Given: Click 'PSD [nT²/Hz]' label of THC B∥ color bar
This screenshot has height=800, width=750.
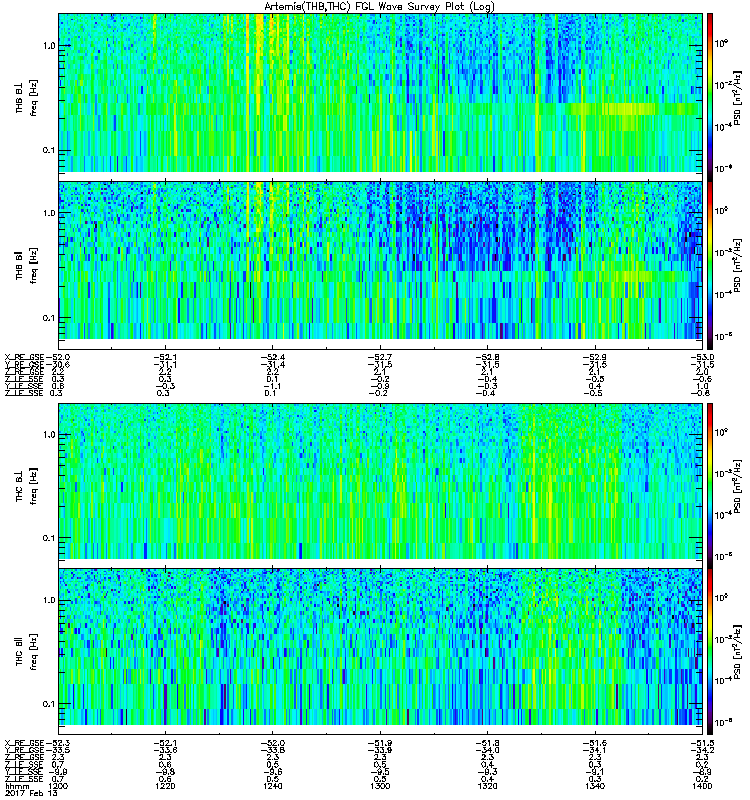Looking at the screenshot, I should click(737, 652).
